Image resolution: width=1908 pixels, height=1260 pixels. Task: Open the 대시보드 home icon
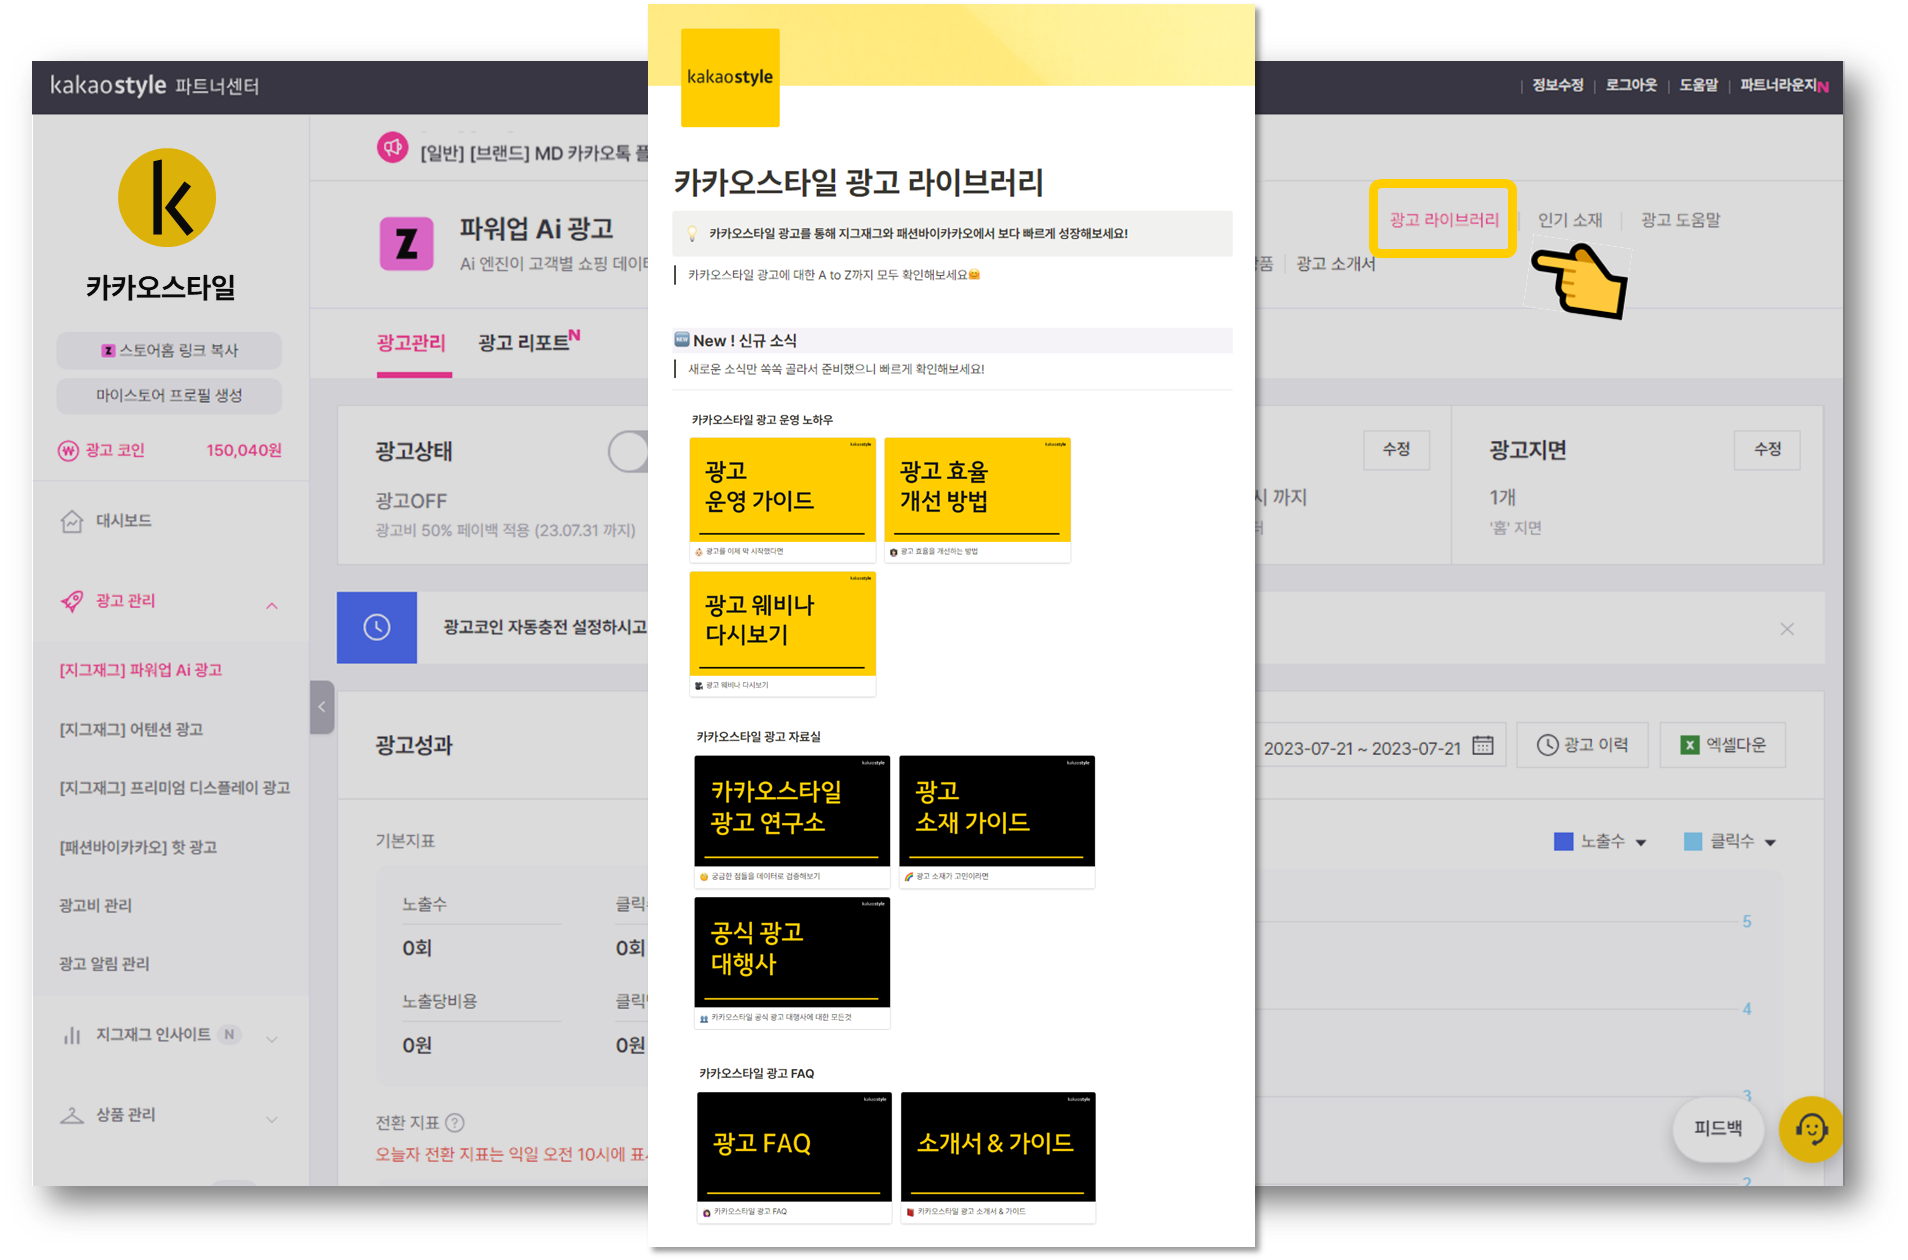pos(72,521)
